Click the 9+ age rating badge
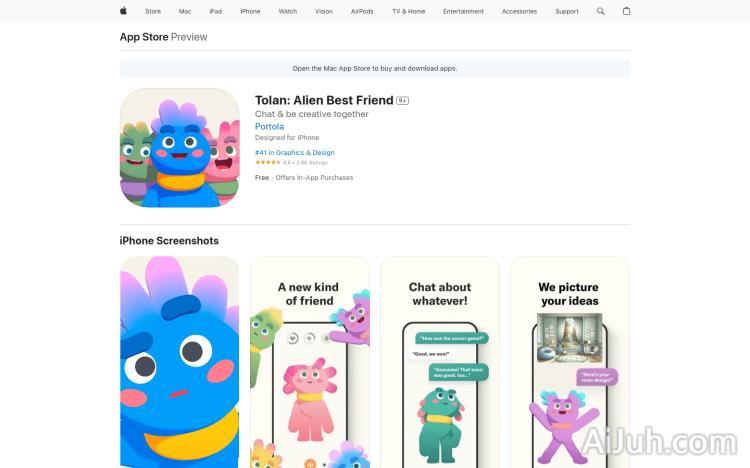This screenshot has width=750, height=468. (x=402, y=100)
